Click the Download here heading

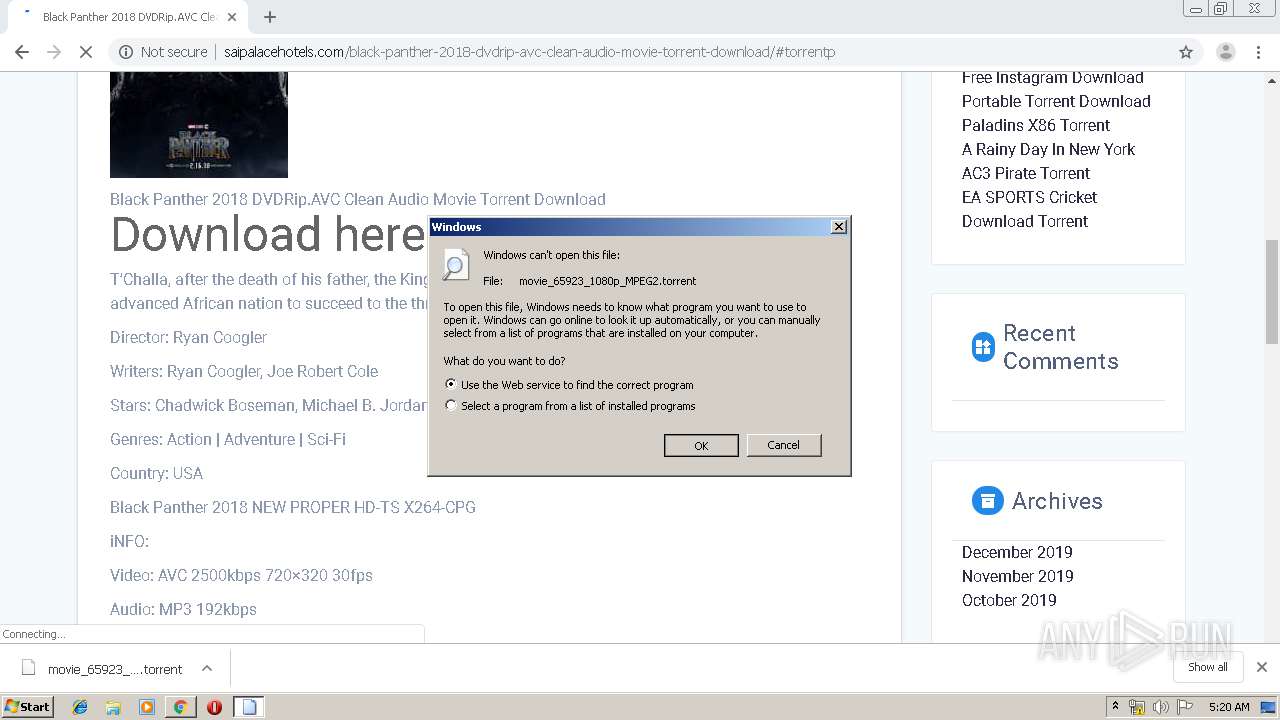[x=268, y=235]
